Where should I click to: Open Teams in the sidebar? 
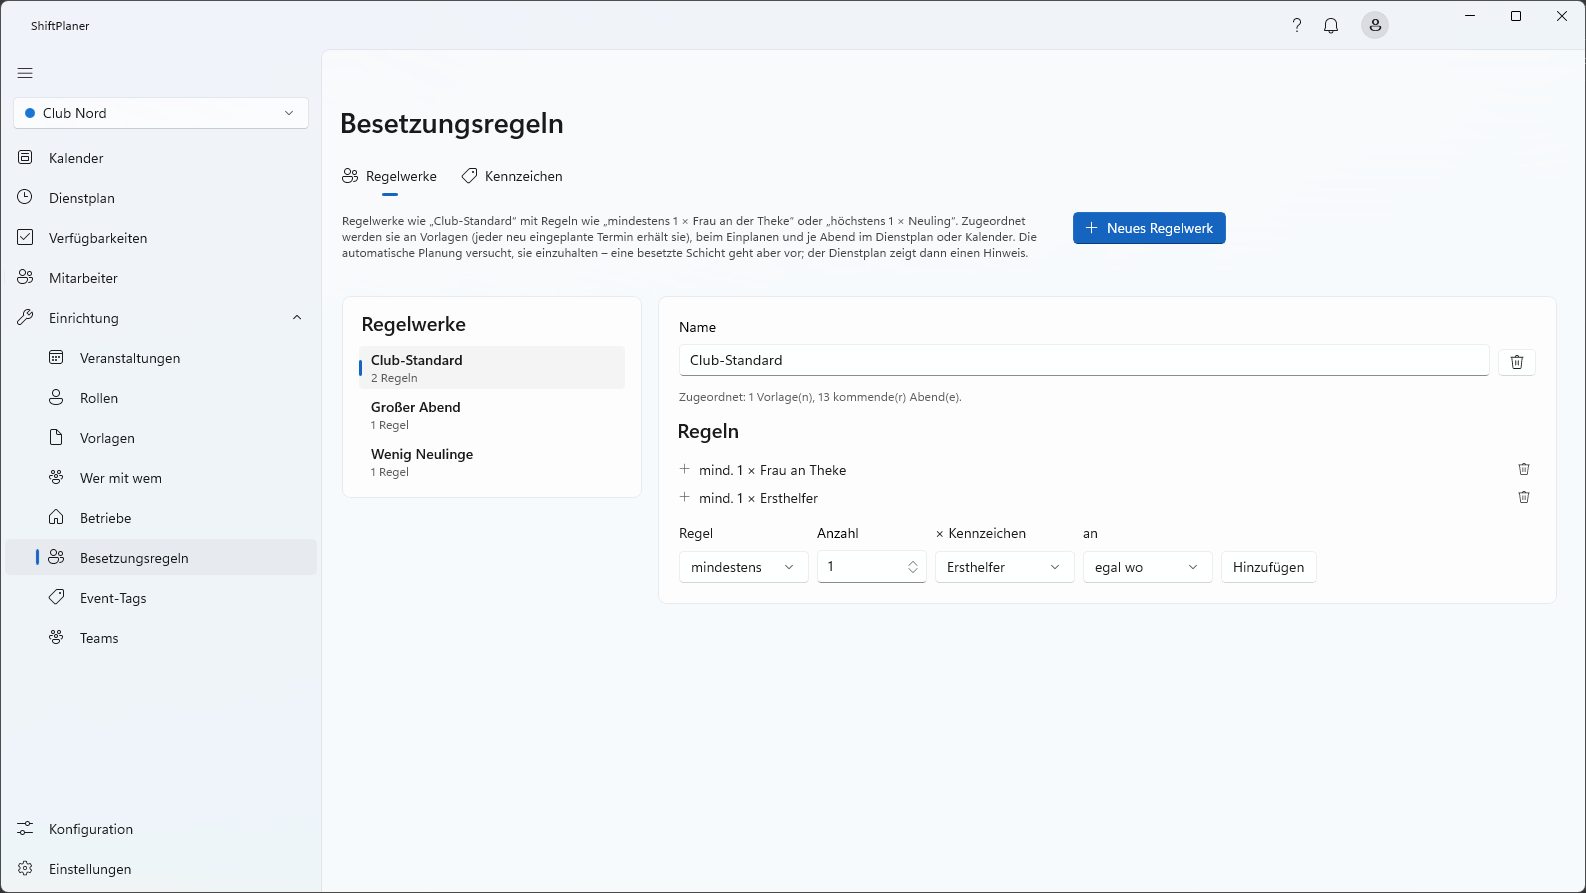point(161,638)
